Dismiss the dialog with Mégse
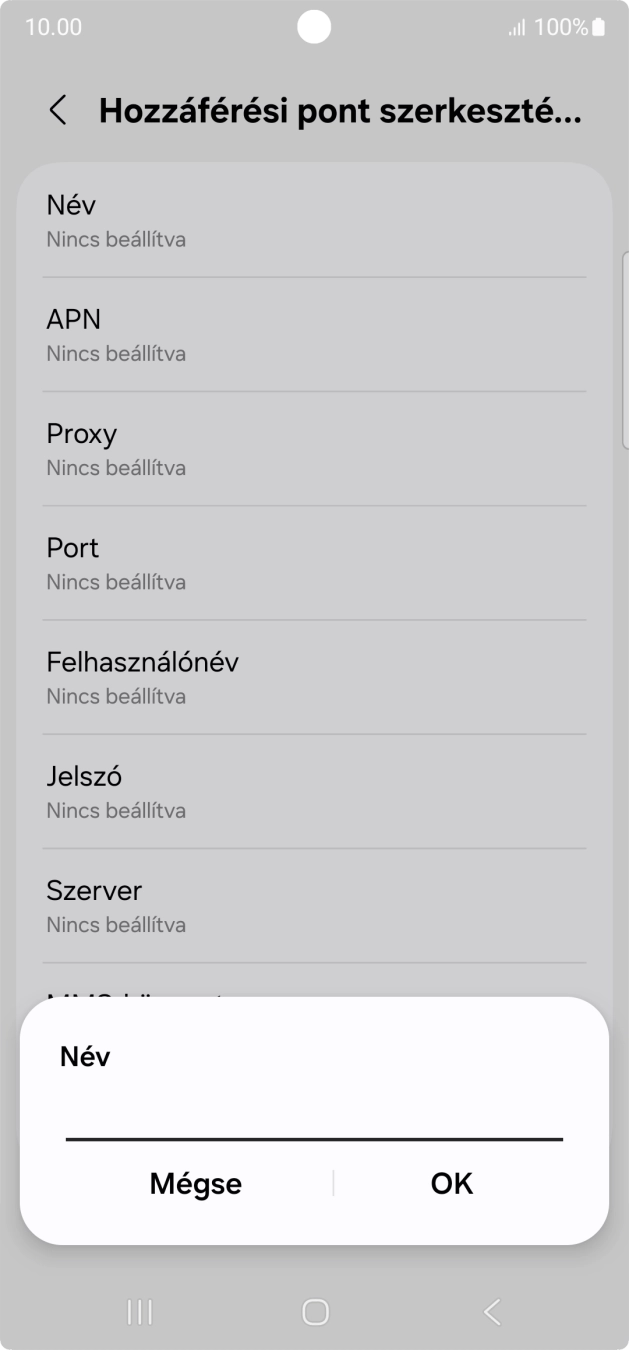Viewport: 629px width, 1350px height. pyautogui.click(x=195, y=1184)
